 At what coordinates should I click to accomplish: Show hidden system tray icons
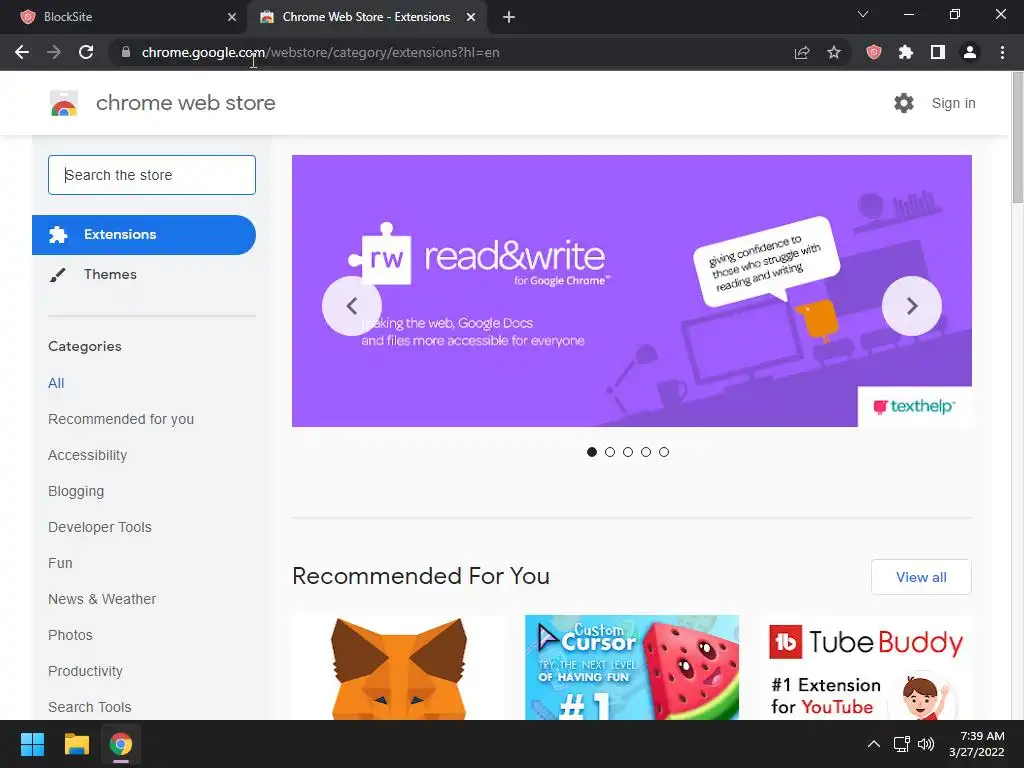pos(874,744)
